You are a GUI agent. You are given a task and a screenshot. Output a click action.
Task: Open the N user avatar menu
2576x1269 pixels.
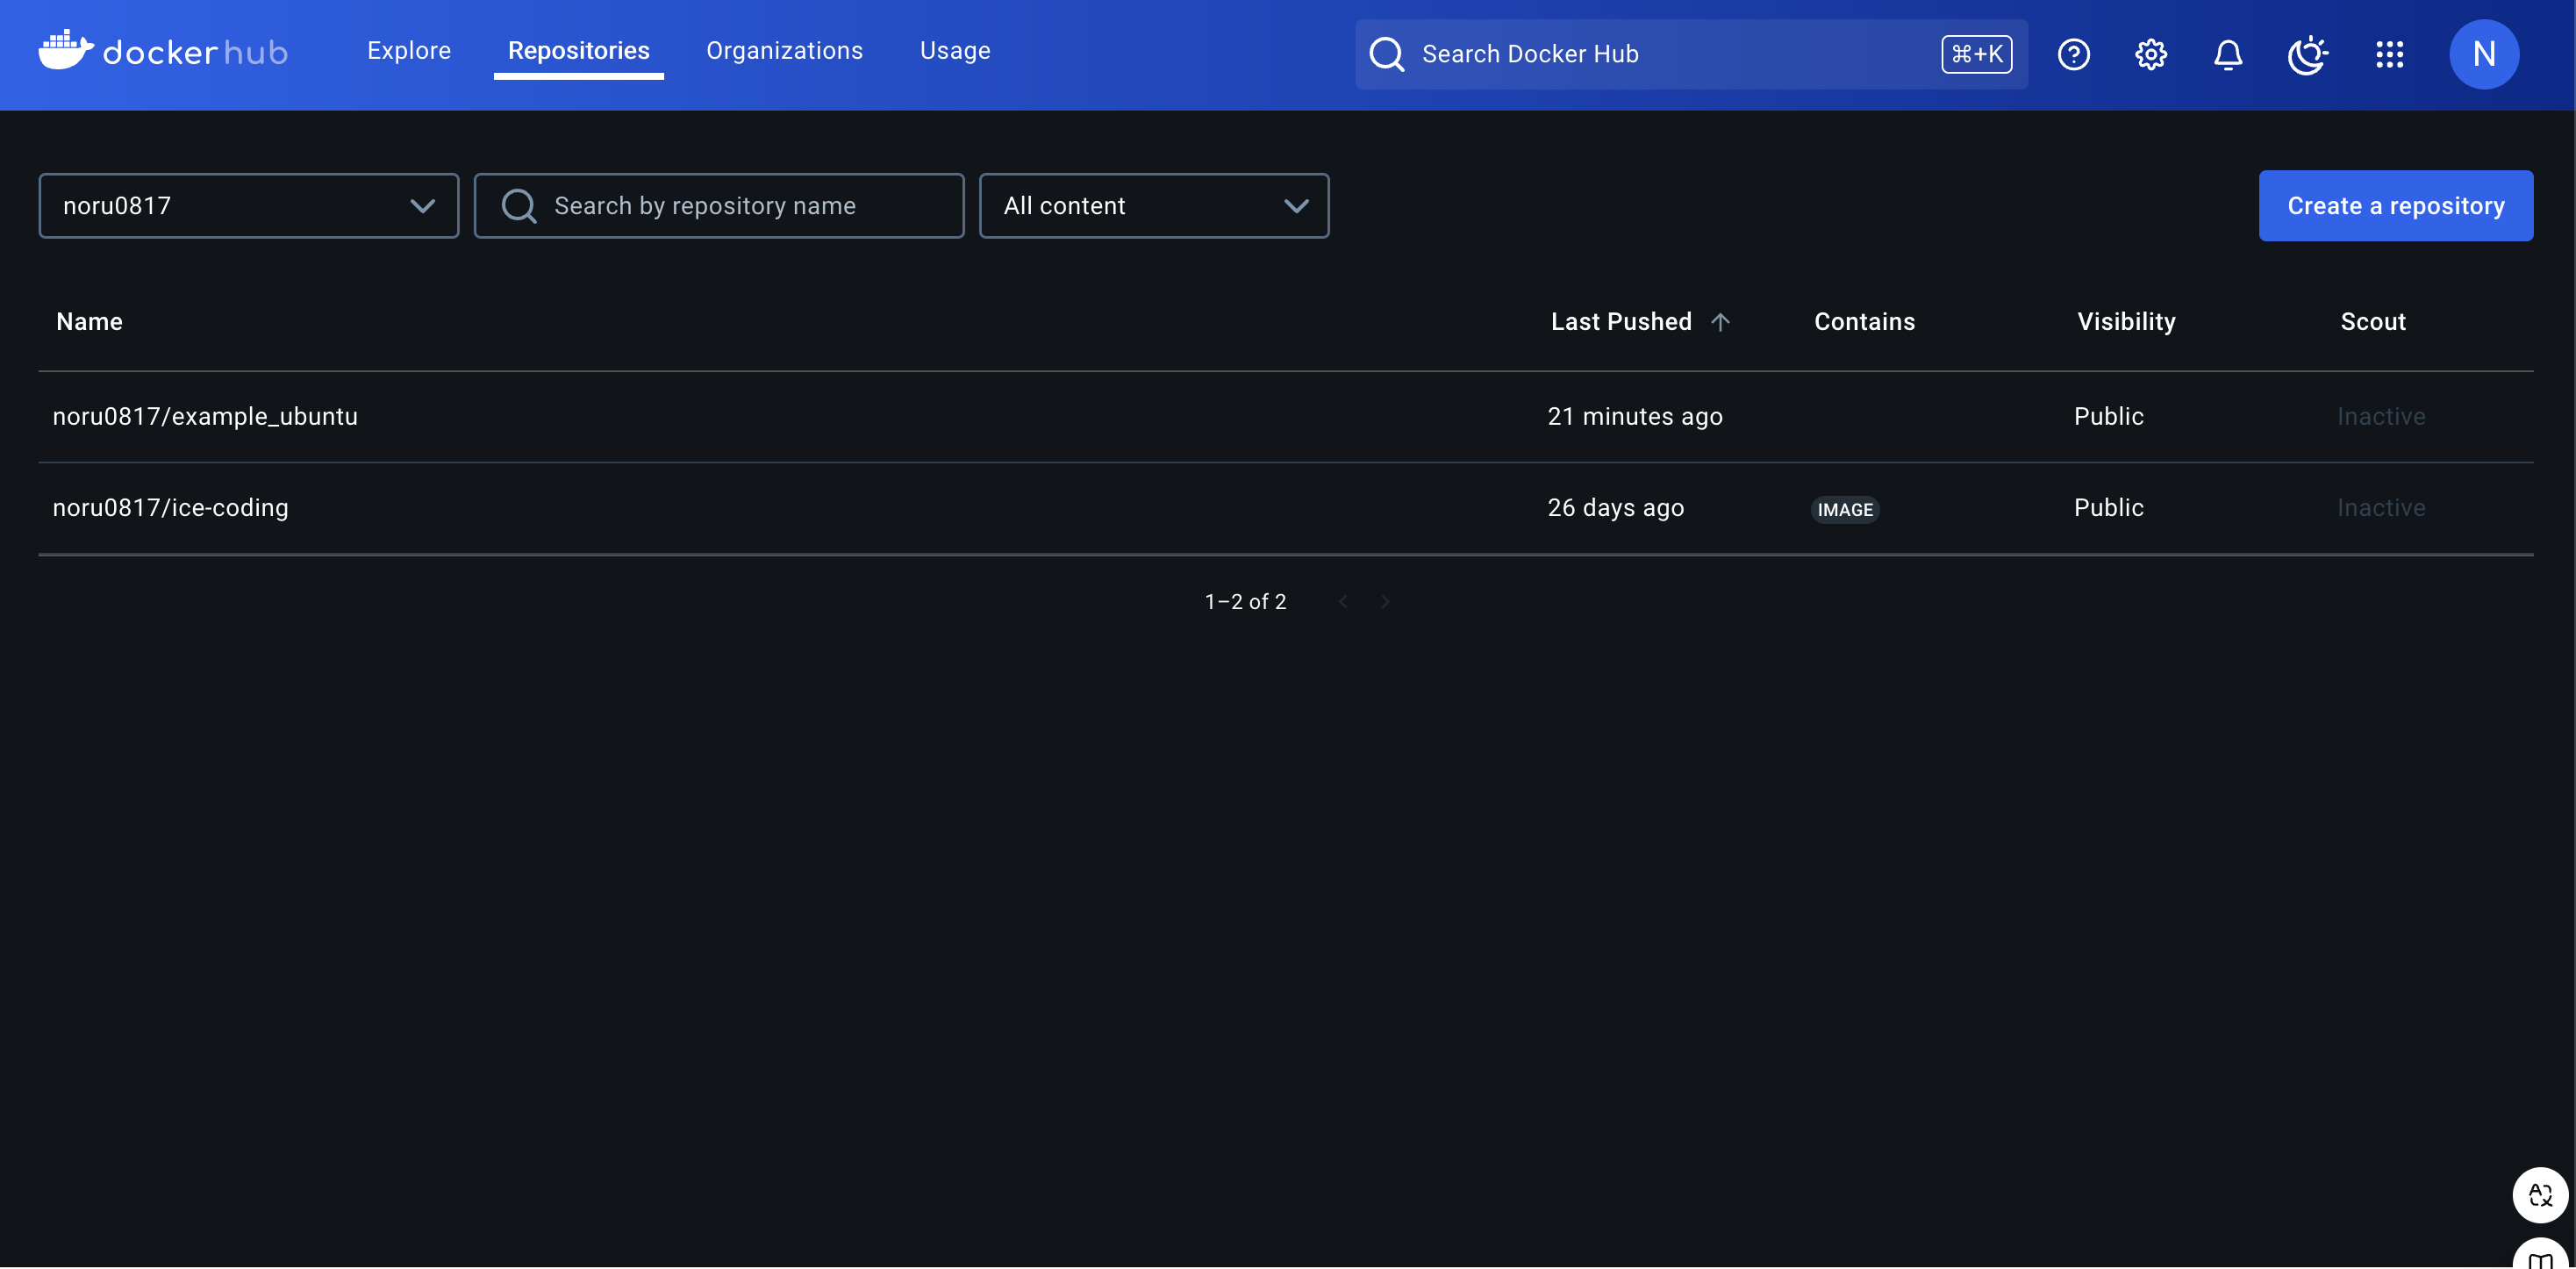pos(2483,54)
